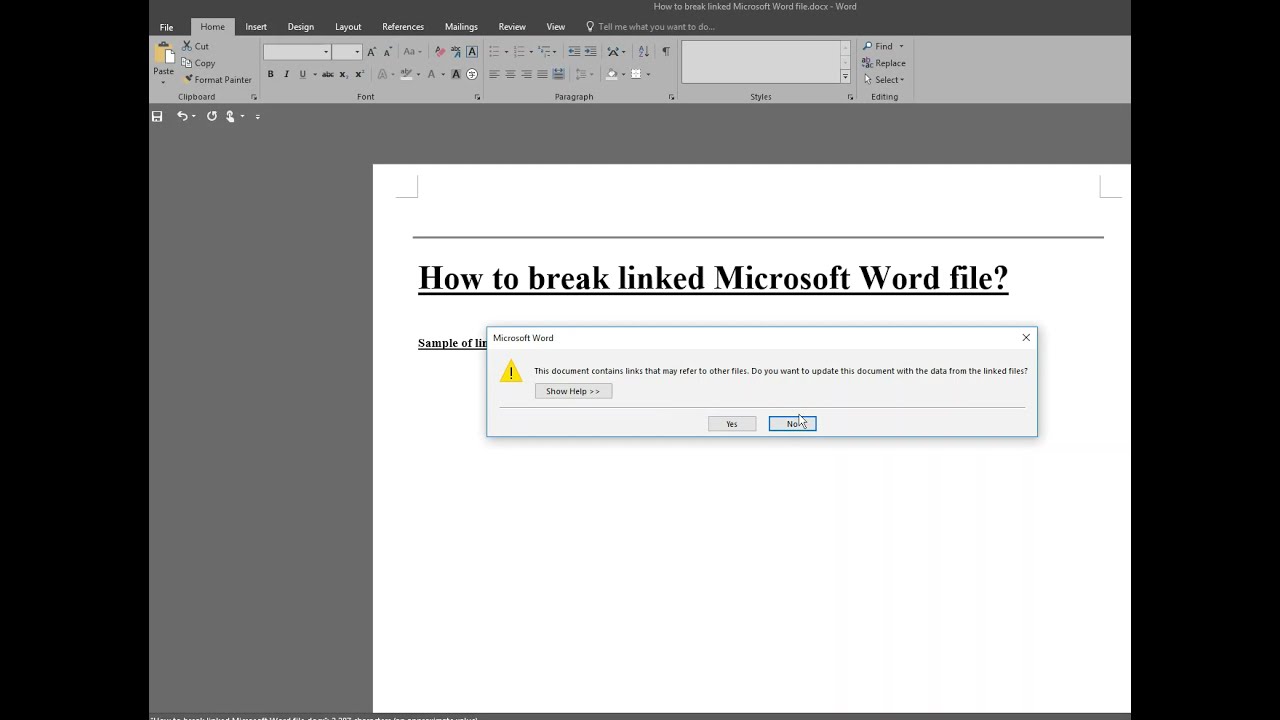Click the Decrease Indent icon
This screenshot has height=720, width=1280.
pos(574,51)
